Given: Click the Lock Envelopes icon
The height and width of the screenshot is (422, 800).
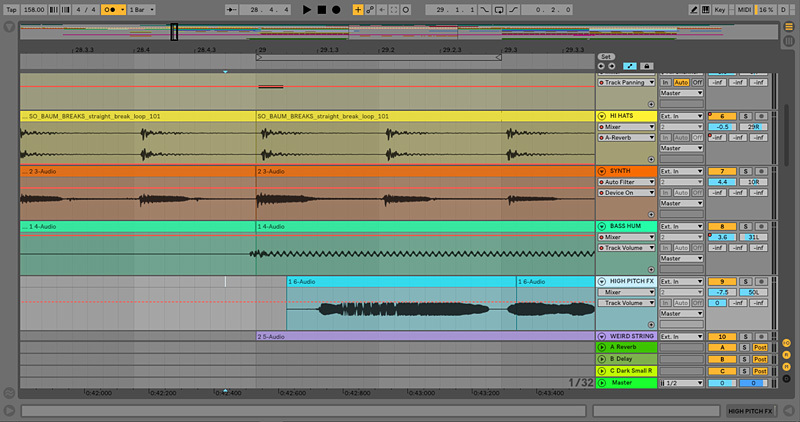Looking at the screenshot, I should pos(647,65).
